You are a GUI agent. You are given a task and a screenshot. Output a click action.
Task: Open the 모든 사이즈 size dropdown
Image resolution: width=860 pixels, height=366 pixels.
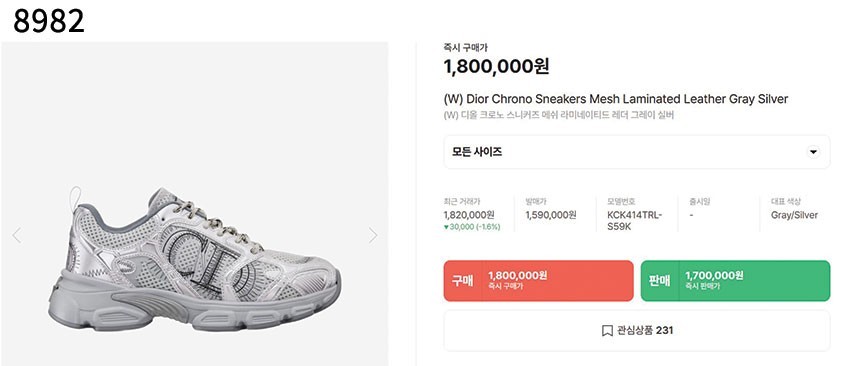(637, 152)
